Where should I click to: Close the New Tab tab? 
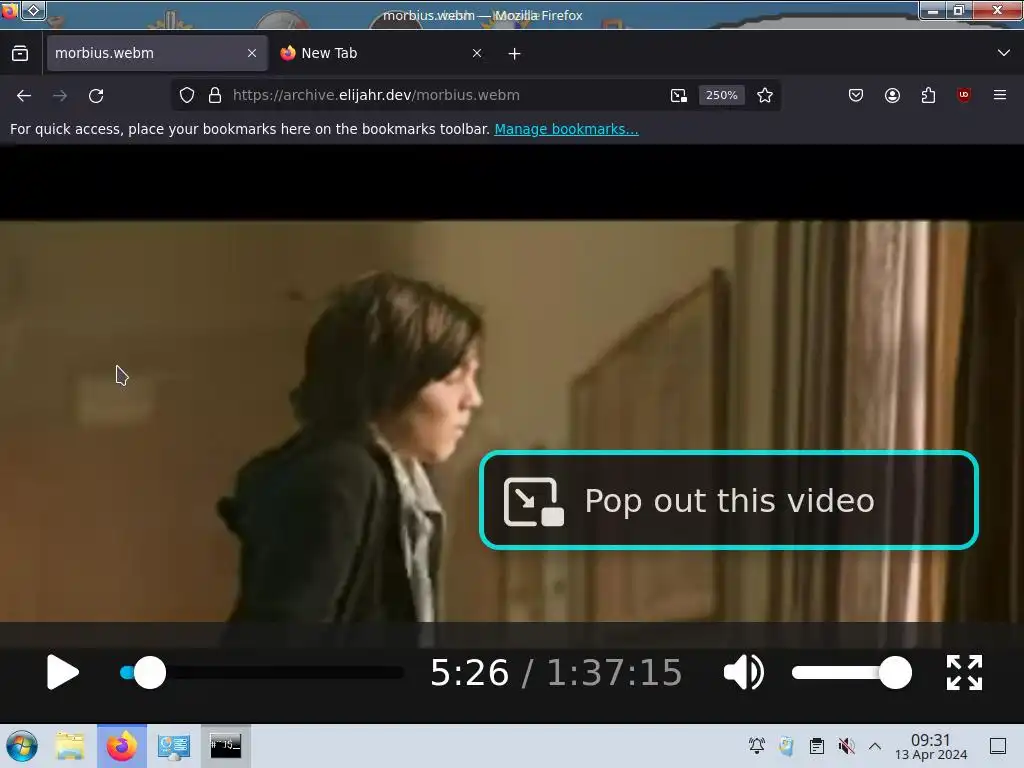coord(477,53)
